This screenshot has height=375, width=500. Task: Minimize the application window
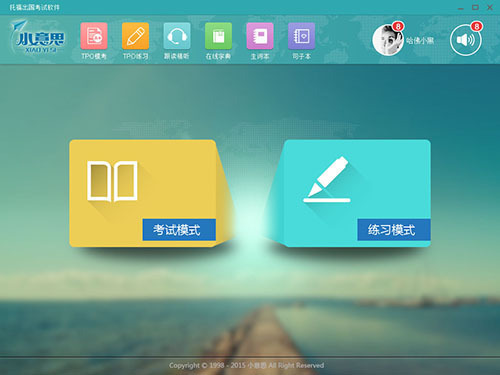(461, 8)
